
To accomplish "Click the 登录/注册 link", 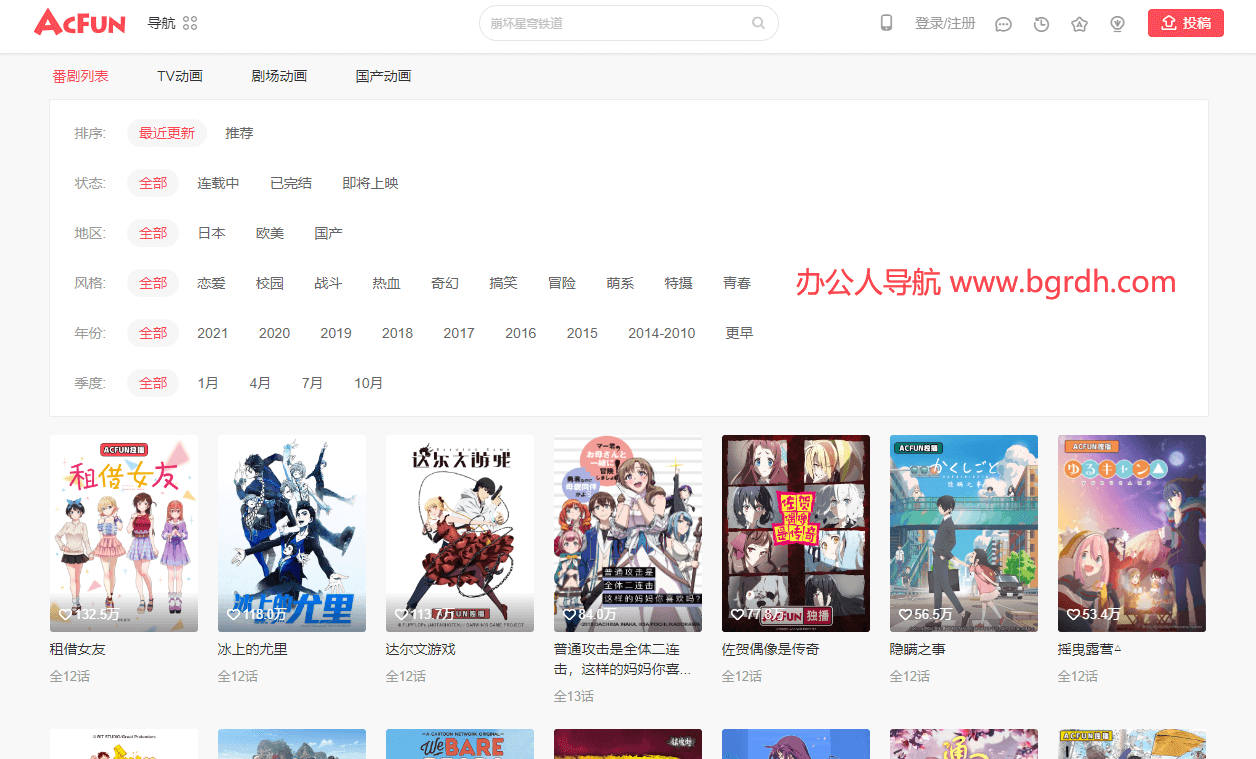I will [944, 21].
